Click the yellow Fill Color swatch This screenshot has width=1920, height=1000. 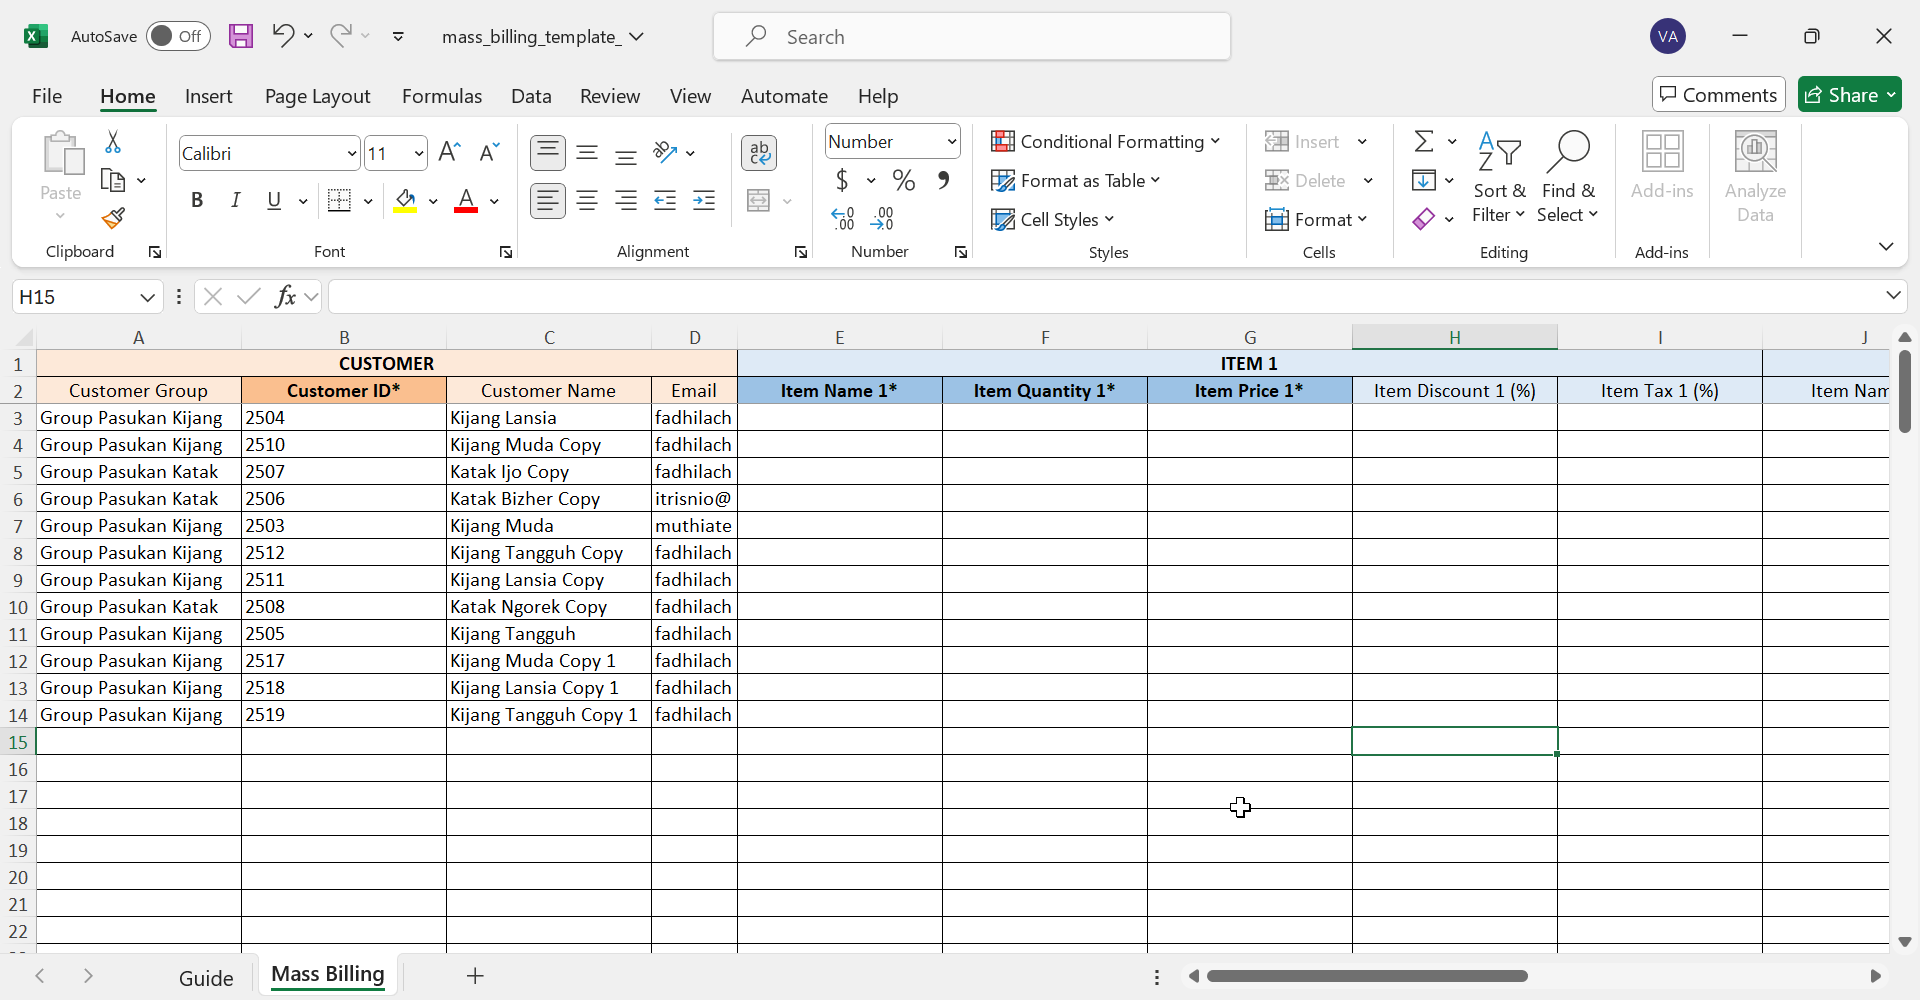tap(405, 201)
